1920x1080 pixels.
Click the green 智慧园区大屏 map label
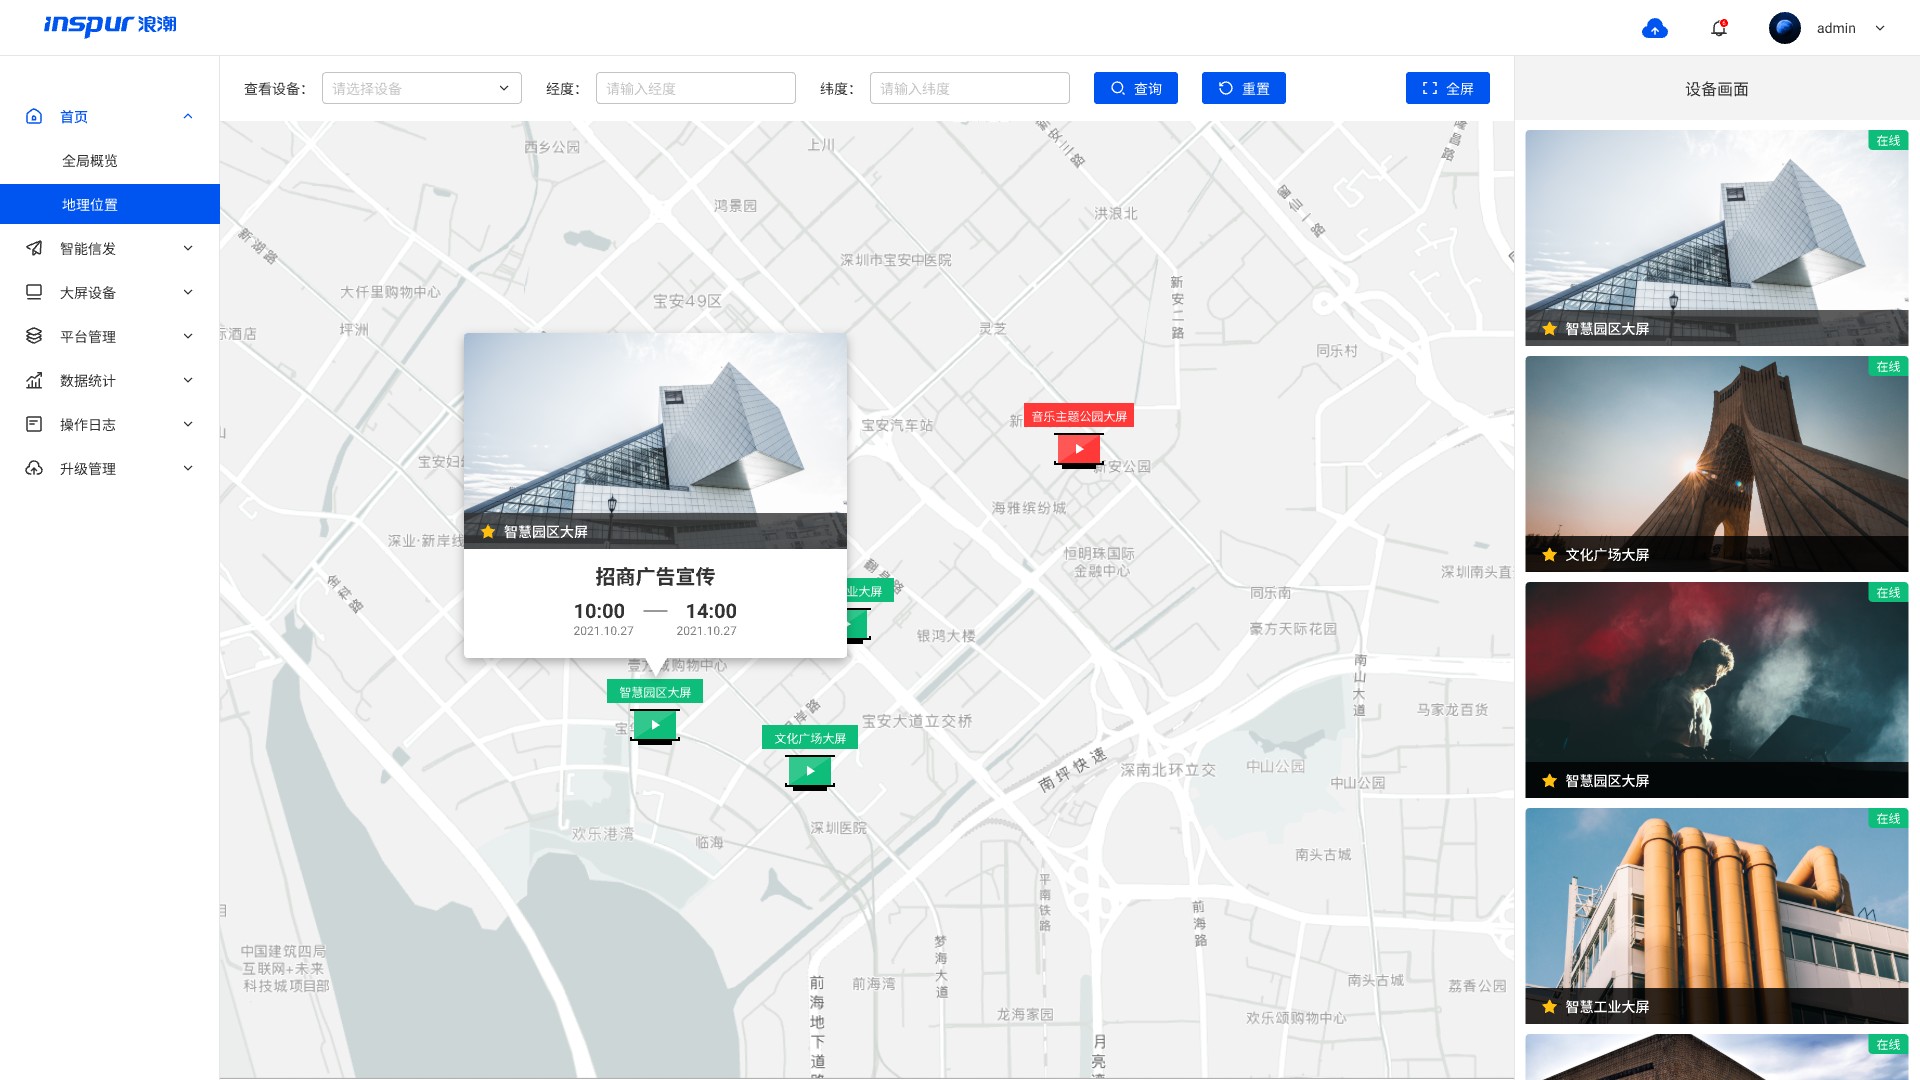coord(655,692)
